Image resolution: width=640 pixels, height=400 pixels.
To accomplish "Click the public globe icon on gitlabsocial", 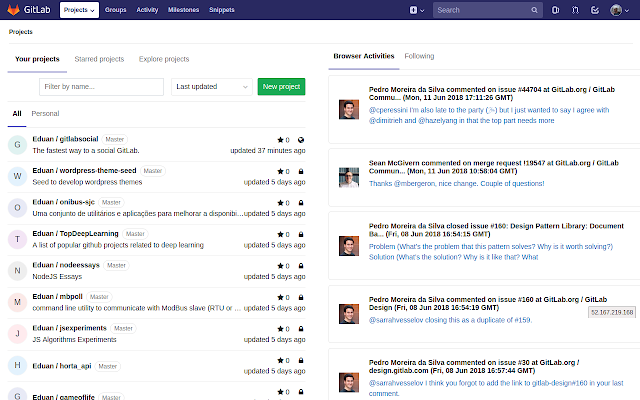I will 301,140.
